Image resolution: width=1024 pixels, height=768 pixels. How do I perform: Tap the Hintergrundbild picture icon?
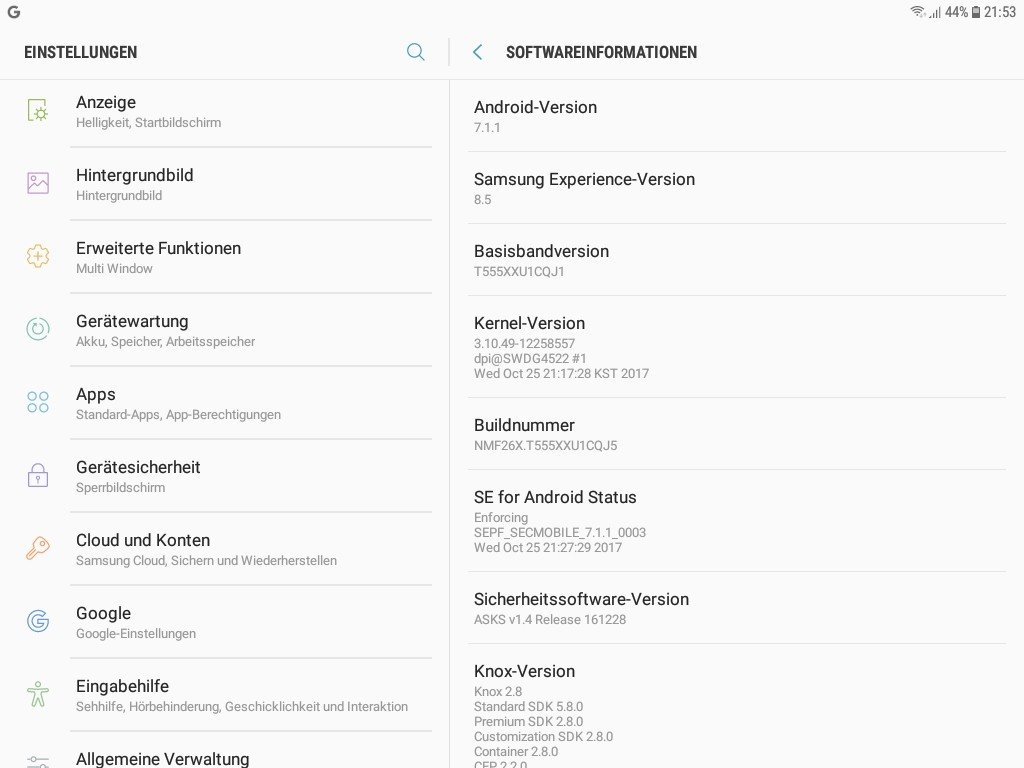[x=38, y=183]
